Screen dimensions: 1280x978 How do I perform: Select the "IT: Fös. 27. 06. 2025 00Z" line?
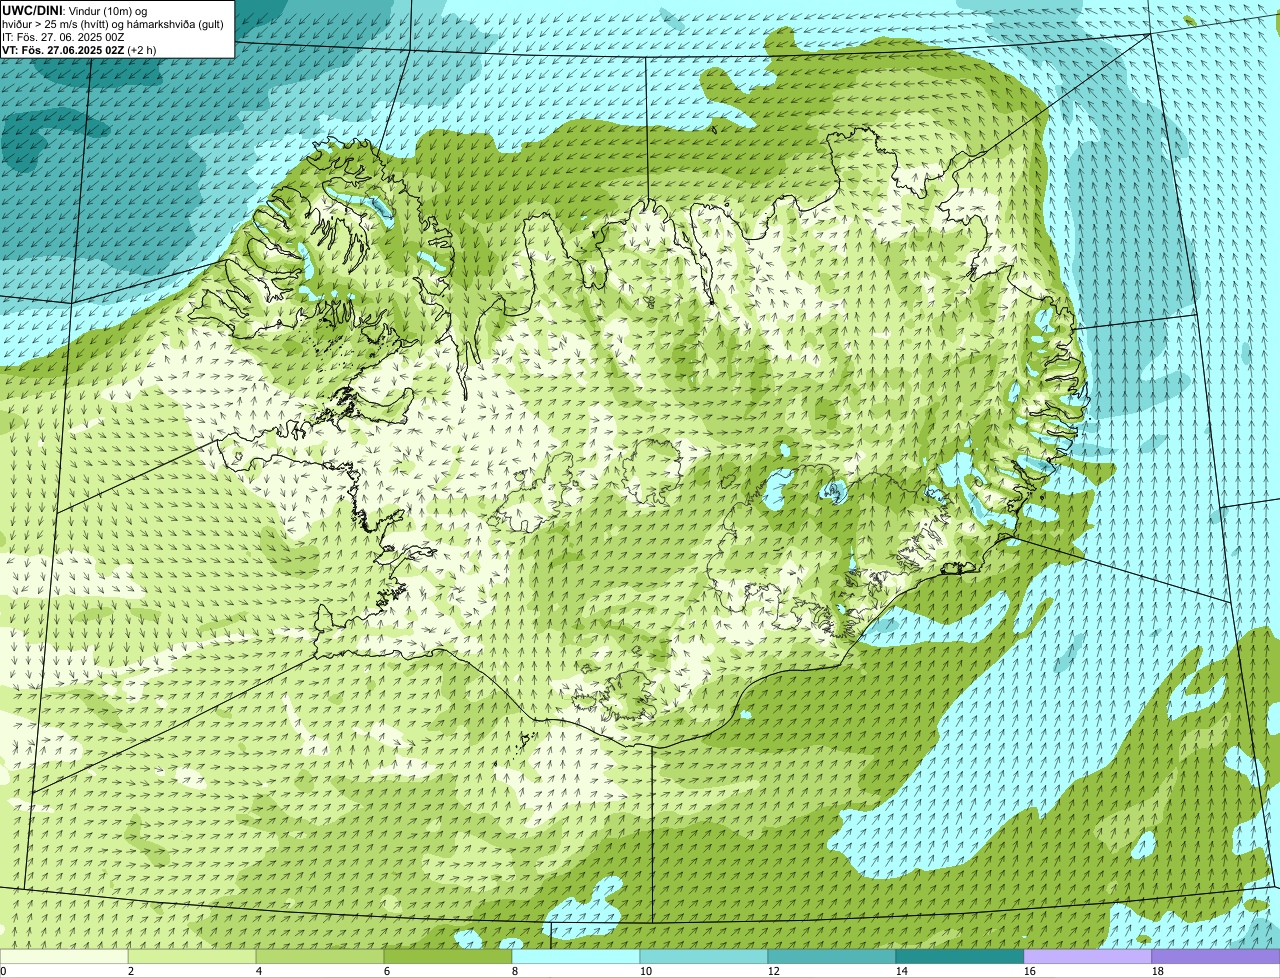pos(63,37)
